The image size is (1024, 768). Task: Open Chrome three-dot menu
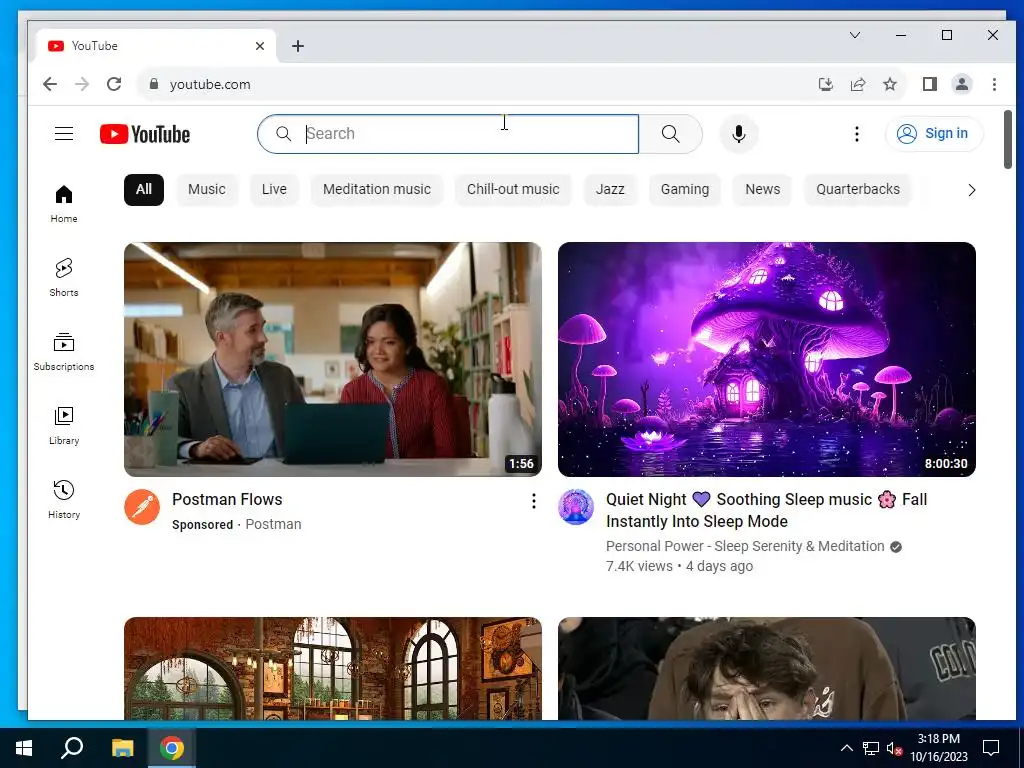(x=994, y=84)
